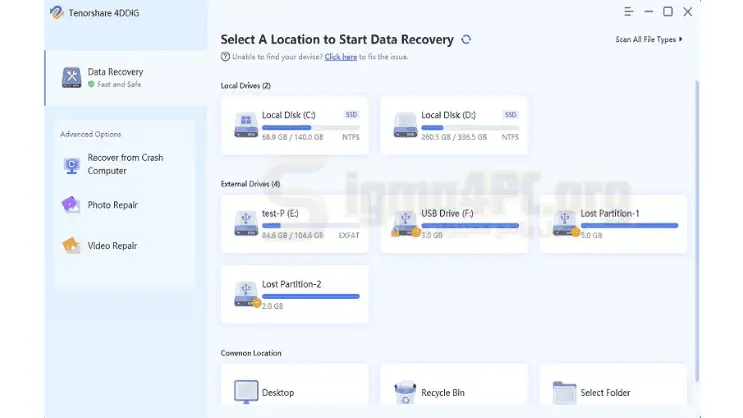Screen dimensions: 743x418
Task: Click the Video Repair icon
Action: [71, 245]
